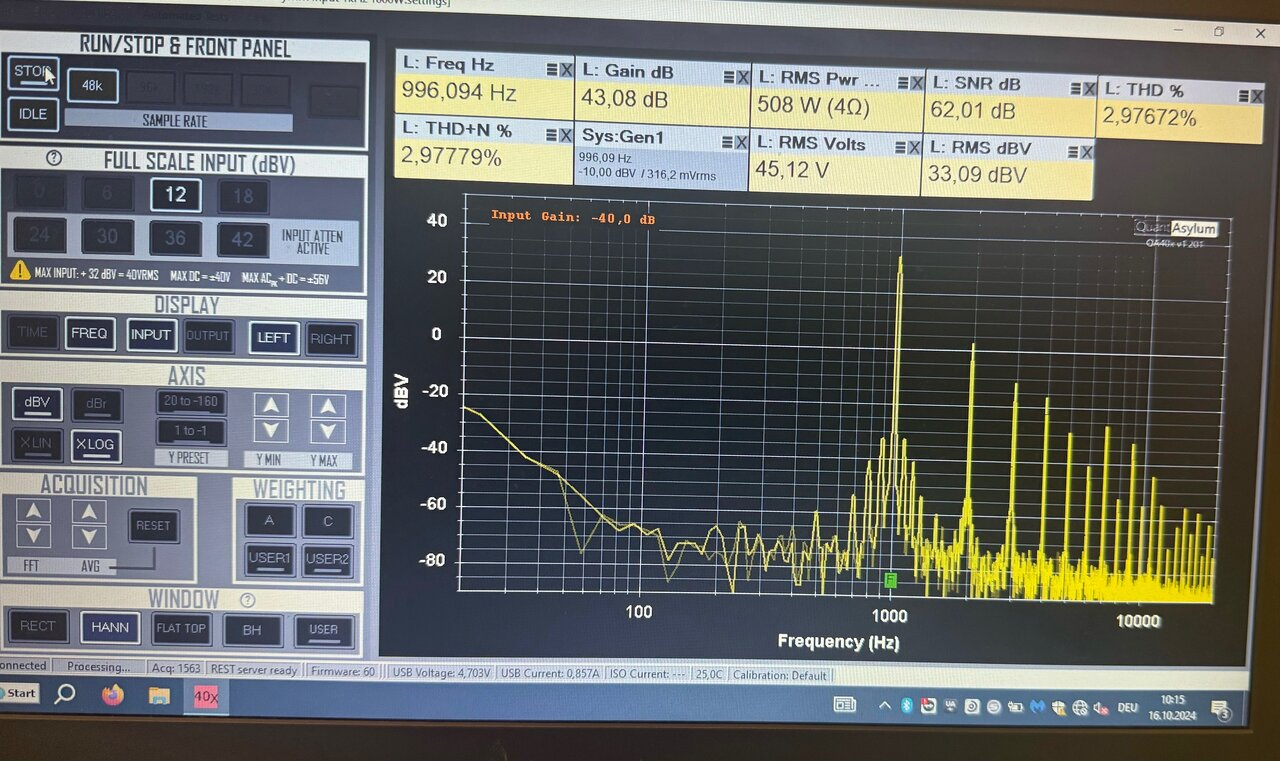Select the 40x app icon in taskbar
1280x761 pixels.
pos(206,697)
